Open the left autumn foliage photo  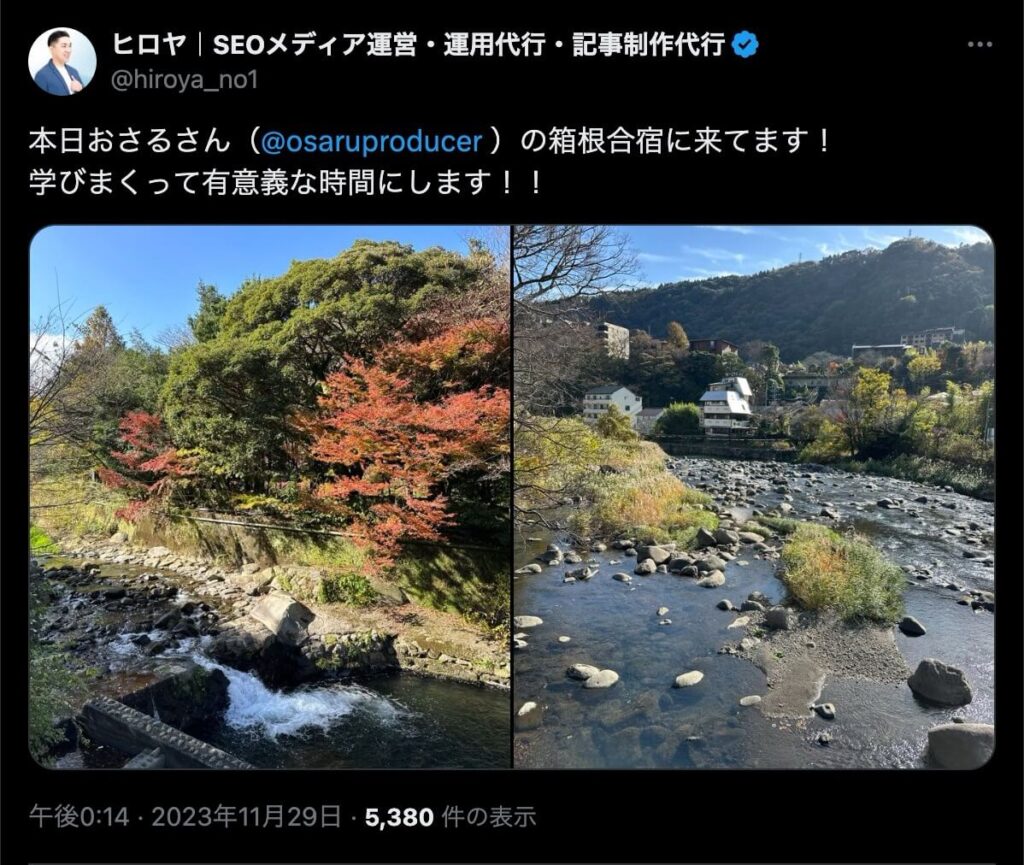(270, 497)
